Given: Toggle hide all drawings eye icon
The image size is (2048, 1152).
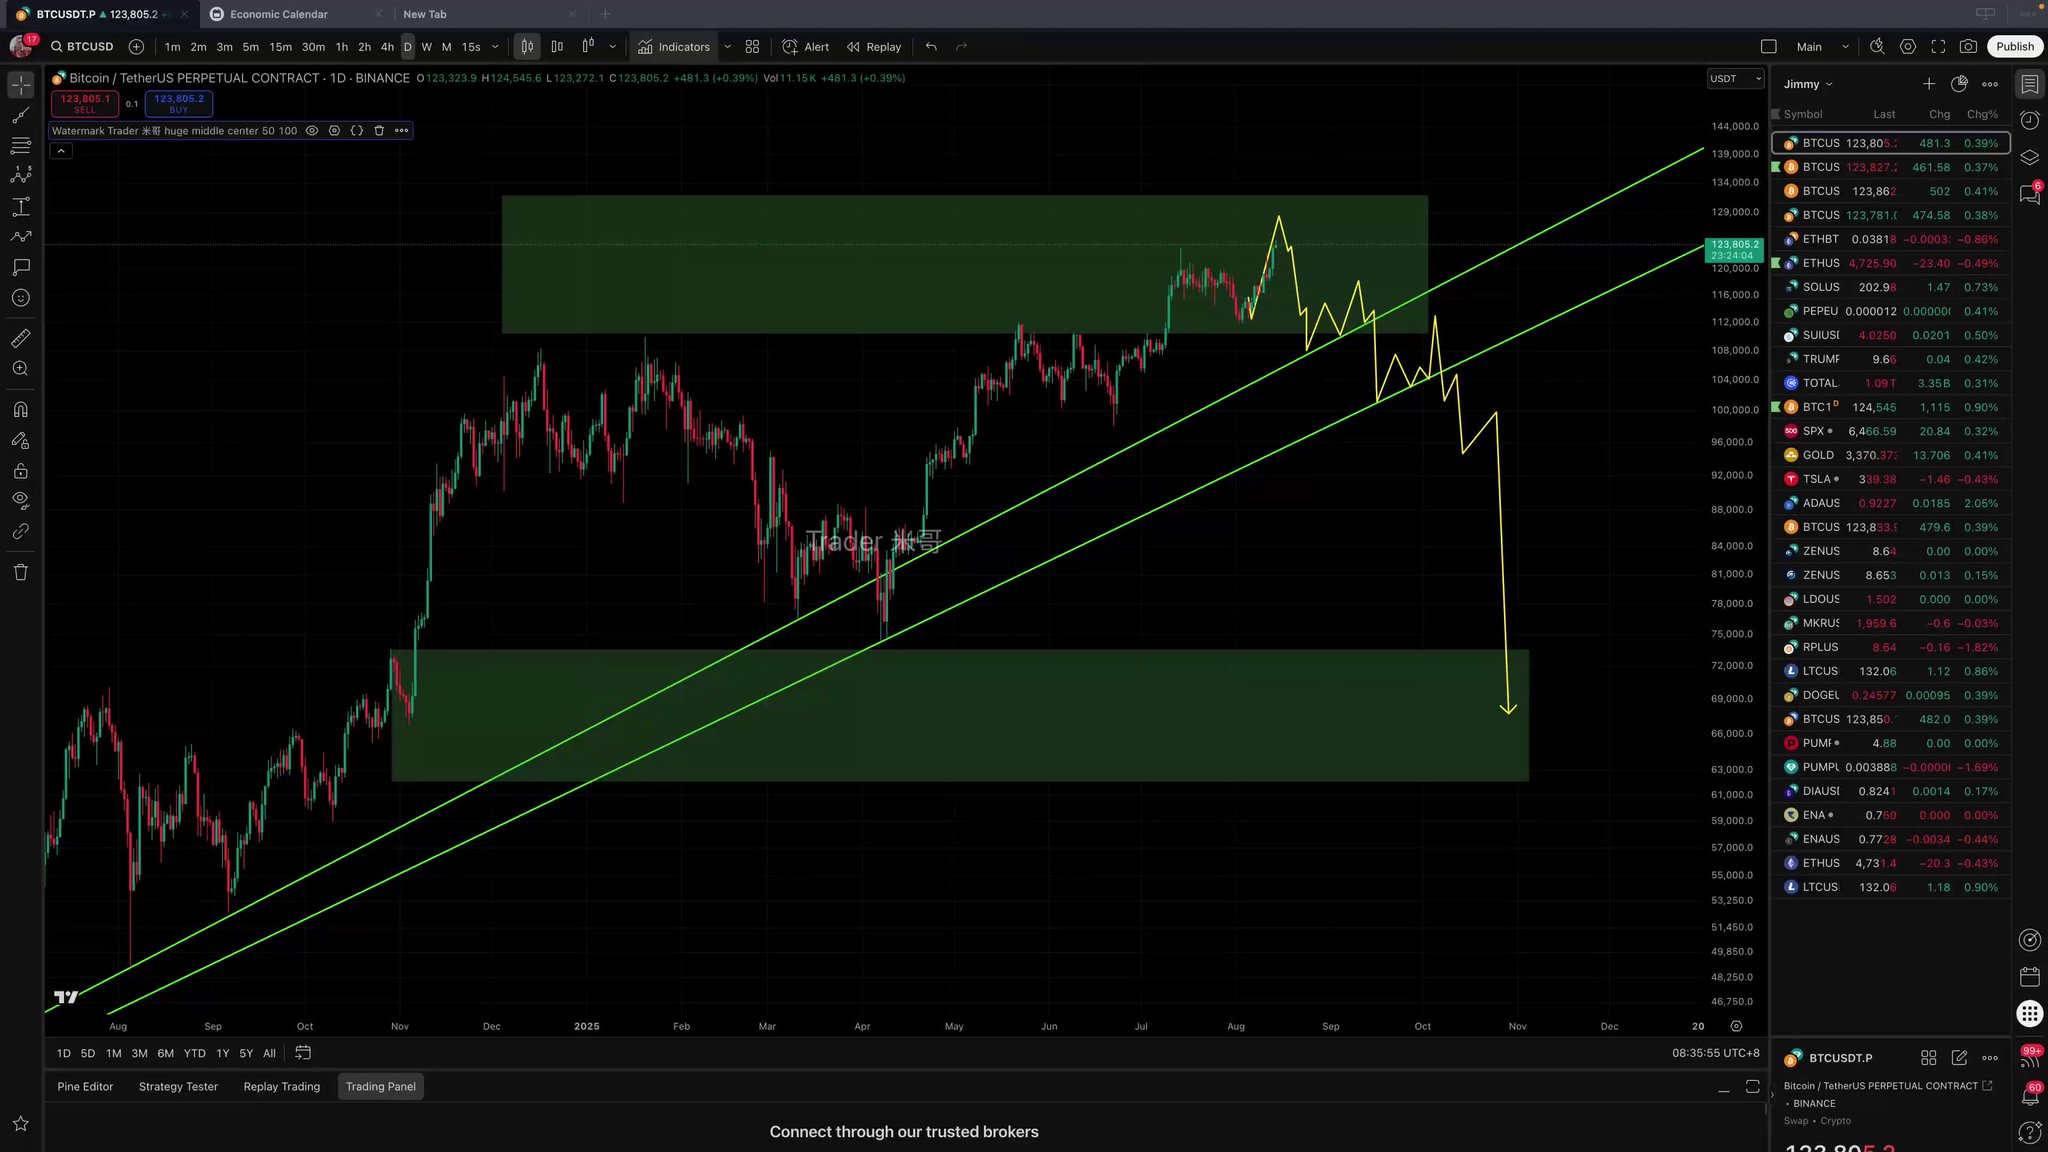Looking at the screenshot, I should coord(21,501).
